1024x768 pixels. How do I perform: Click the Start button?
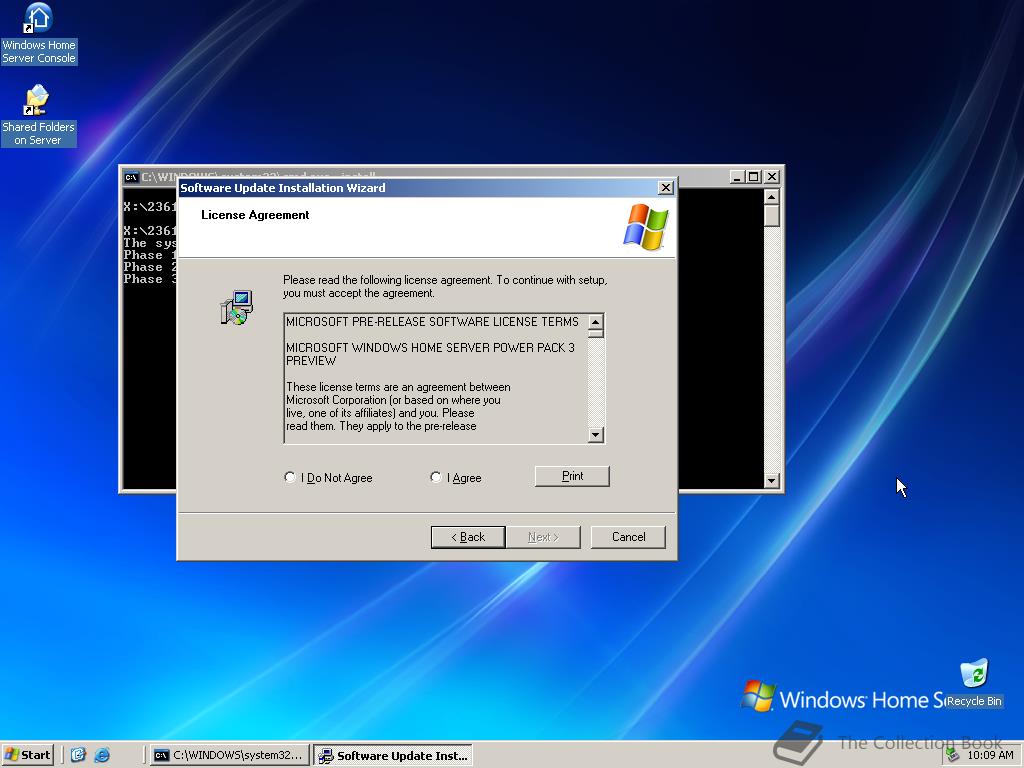(27, 756)
